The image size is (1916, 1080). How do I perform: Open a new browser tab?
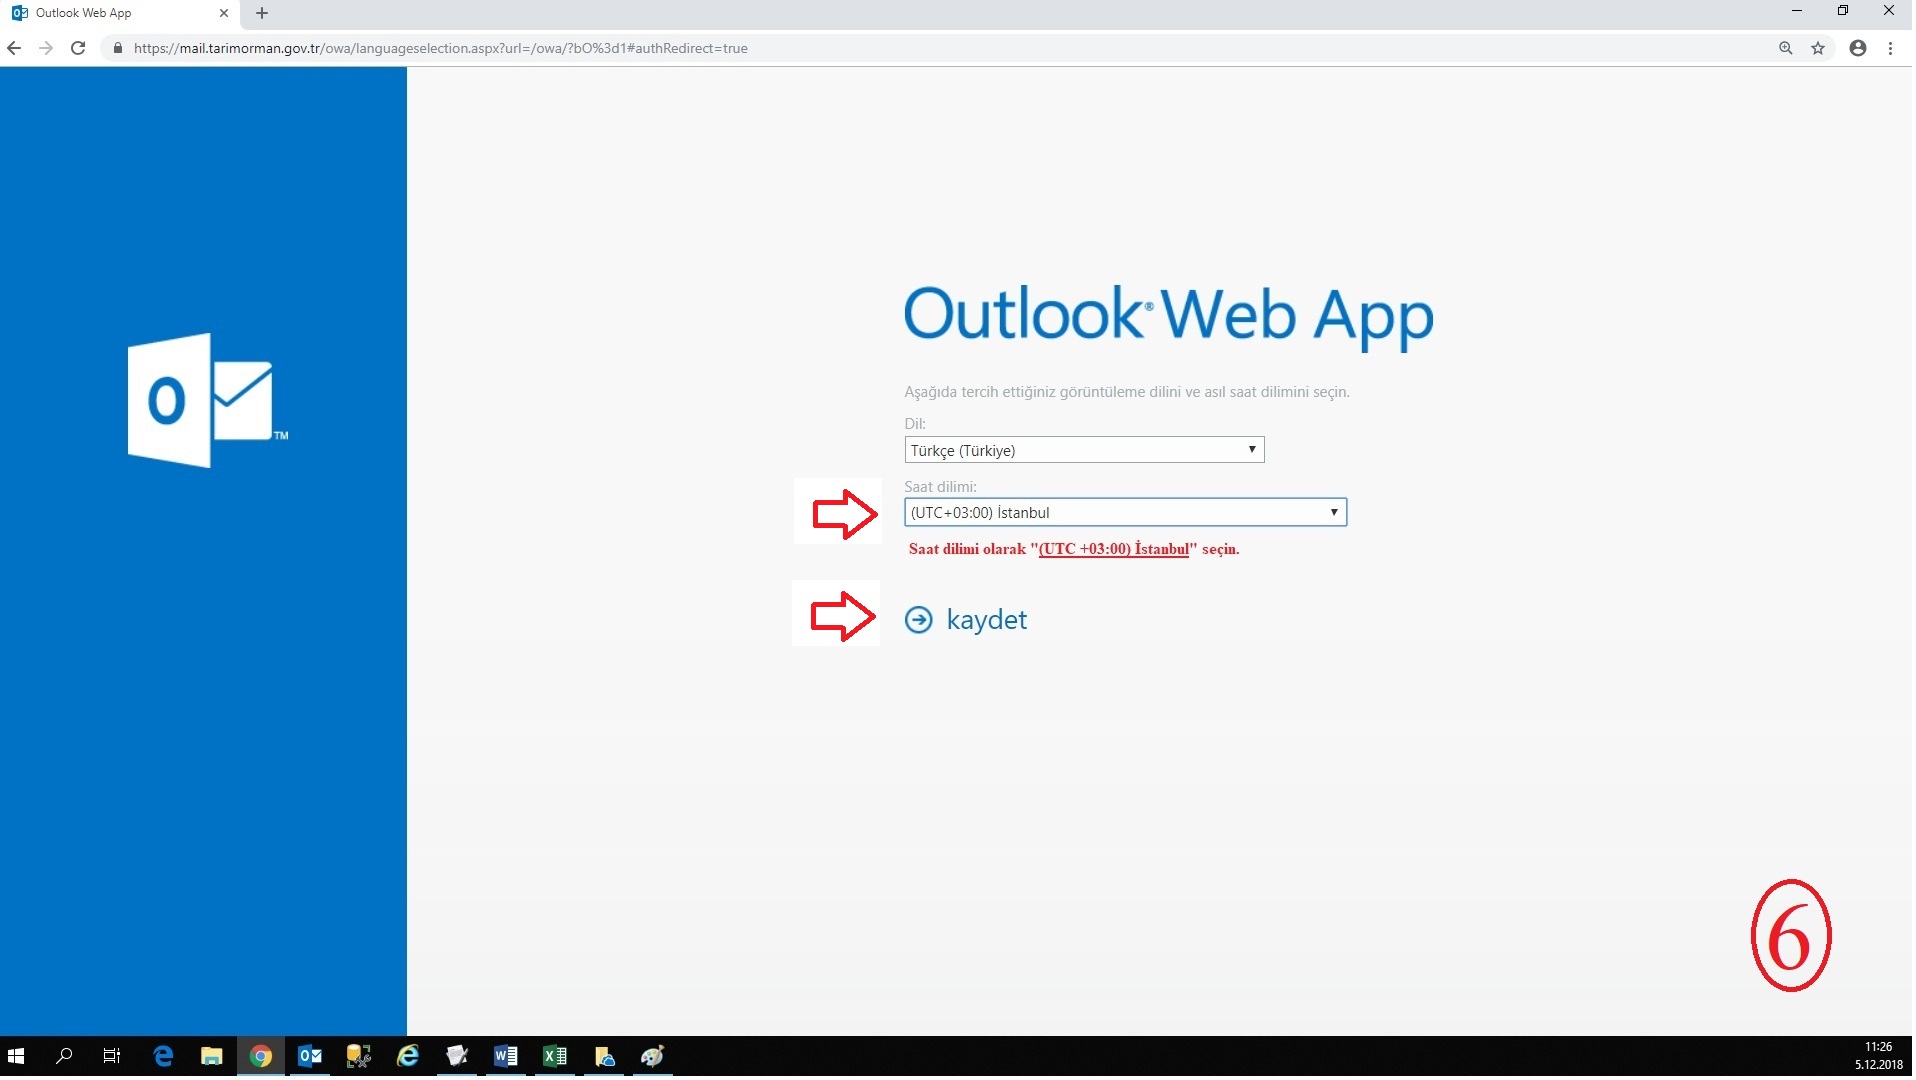tap(262, 13)
